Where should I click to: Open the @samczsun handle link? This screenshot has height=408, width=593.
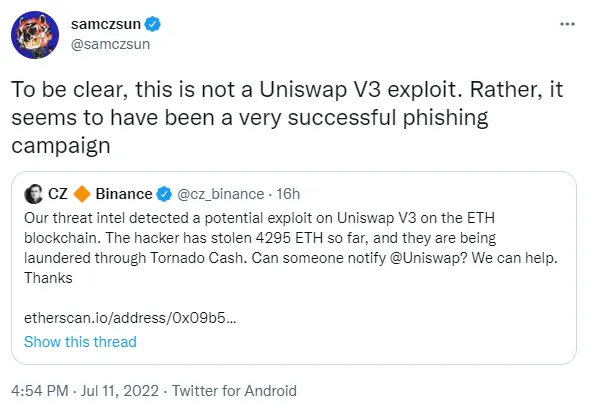(110, 44)
